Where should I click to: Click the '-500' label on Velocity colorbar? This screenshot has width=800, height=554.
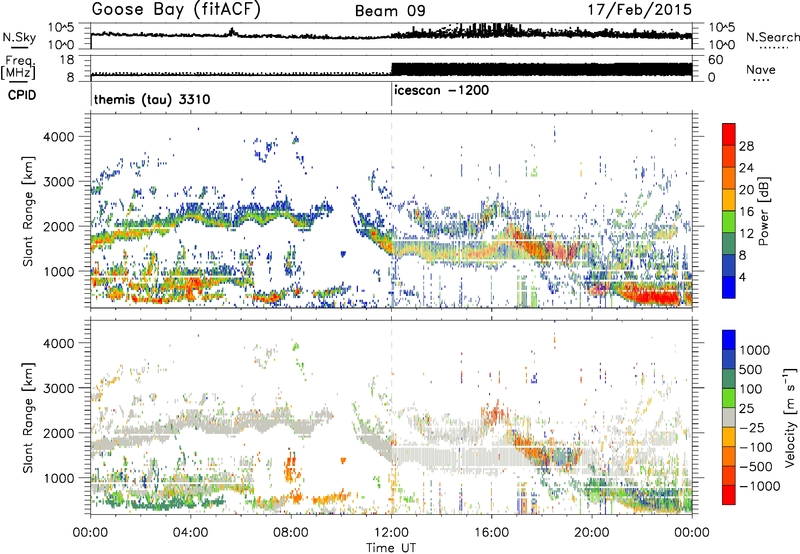(x=756, y=466)
